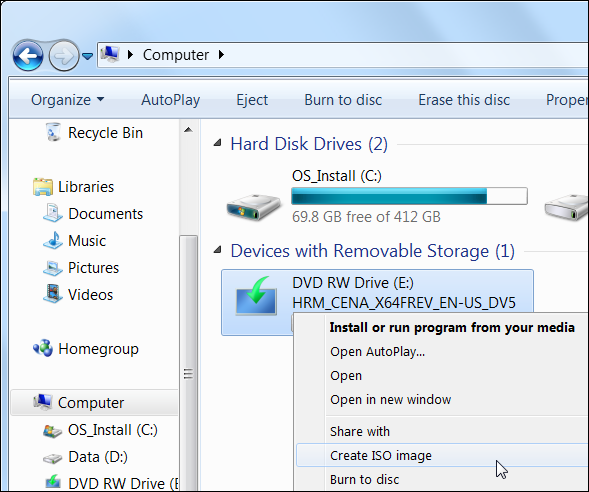Select Recycle Bin in navigation pane
Image resolution: width=589 pixels, height=492 pixels.
[94, 133]
